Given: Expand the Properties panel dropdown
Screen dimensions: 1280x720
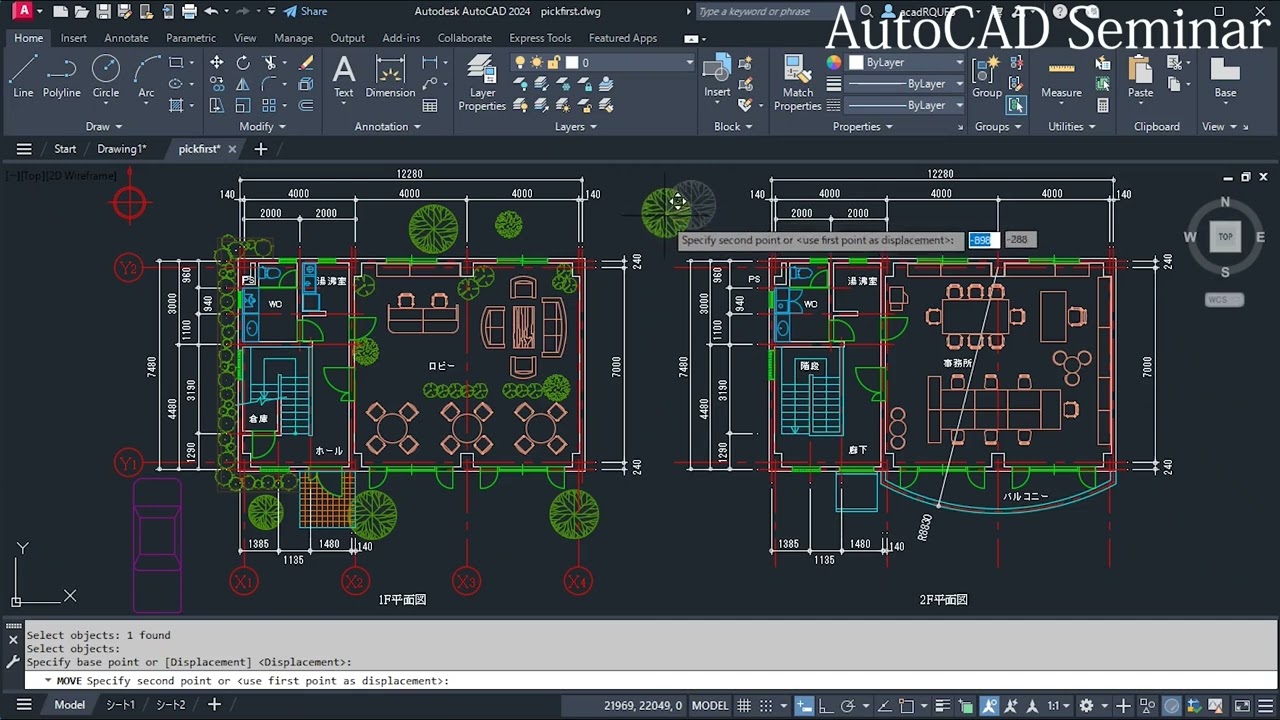Looking at the screenshot, I should coord(863,127).
